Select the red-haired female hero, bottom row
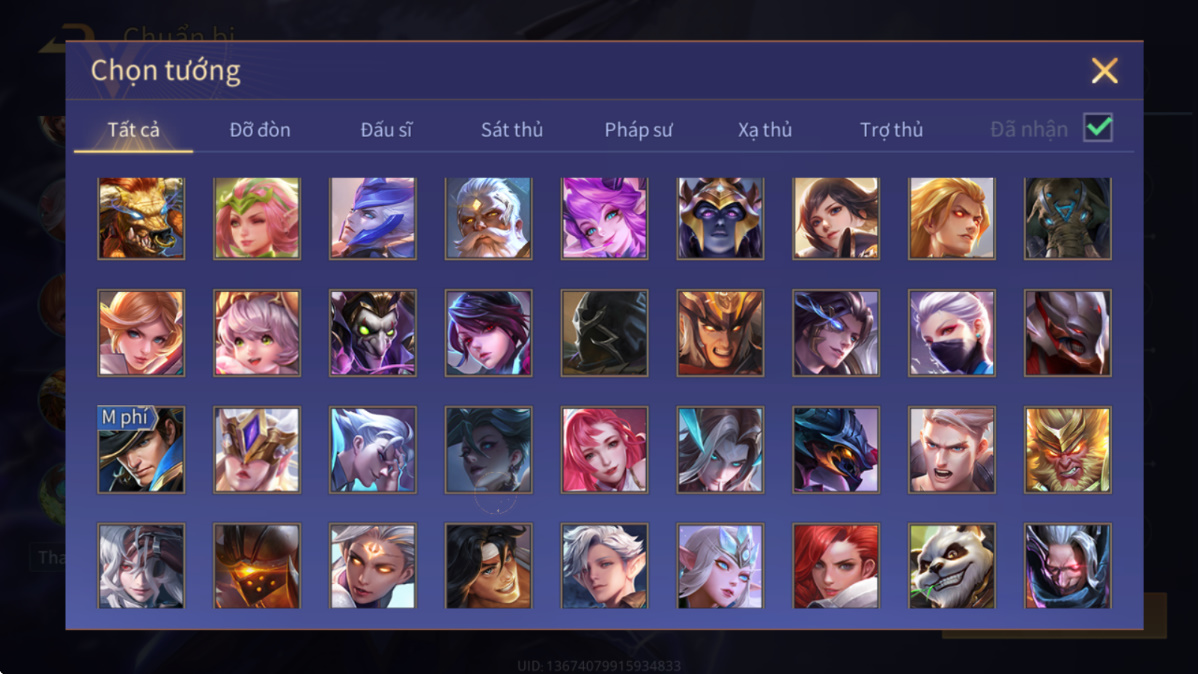This screenshot has height=674, width=1198. click(835, 566)
